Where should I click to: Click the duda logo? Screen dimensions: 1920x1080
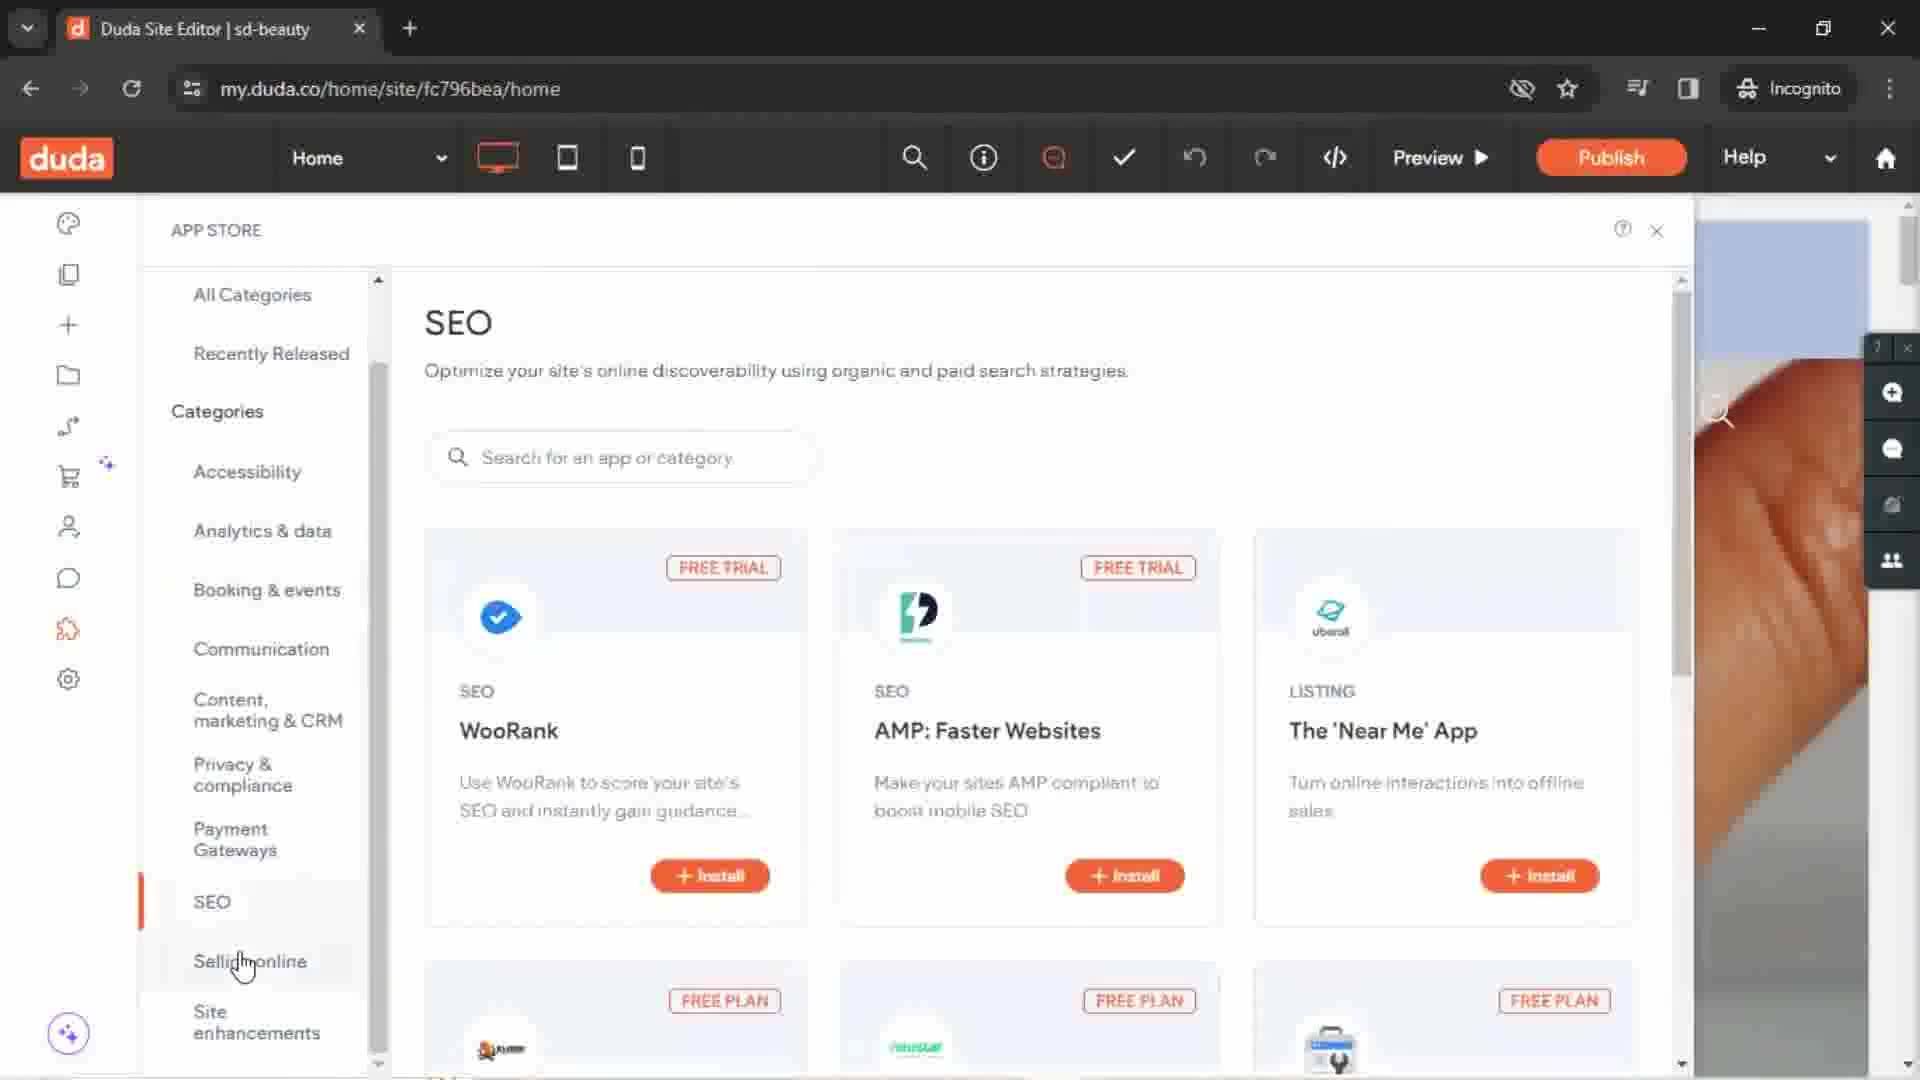[x=67, y=158]
